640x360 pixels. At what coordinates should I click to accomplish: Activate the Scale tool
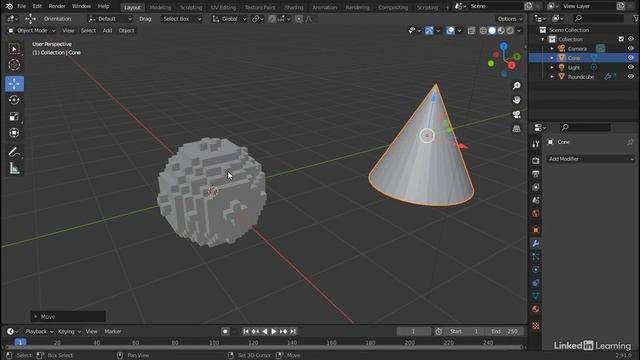tap(14, 117)
